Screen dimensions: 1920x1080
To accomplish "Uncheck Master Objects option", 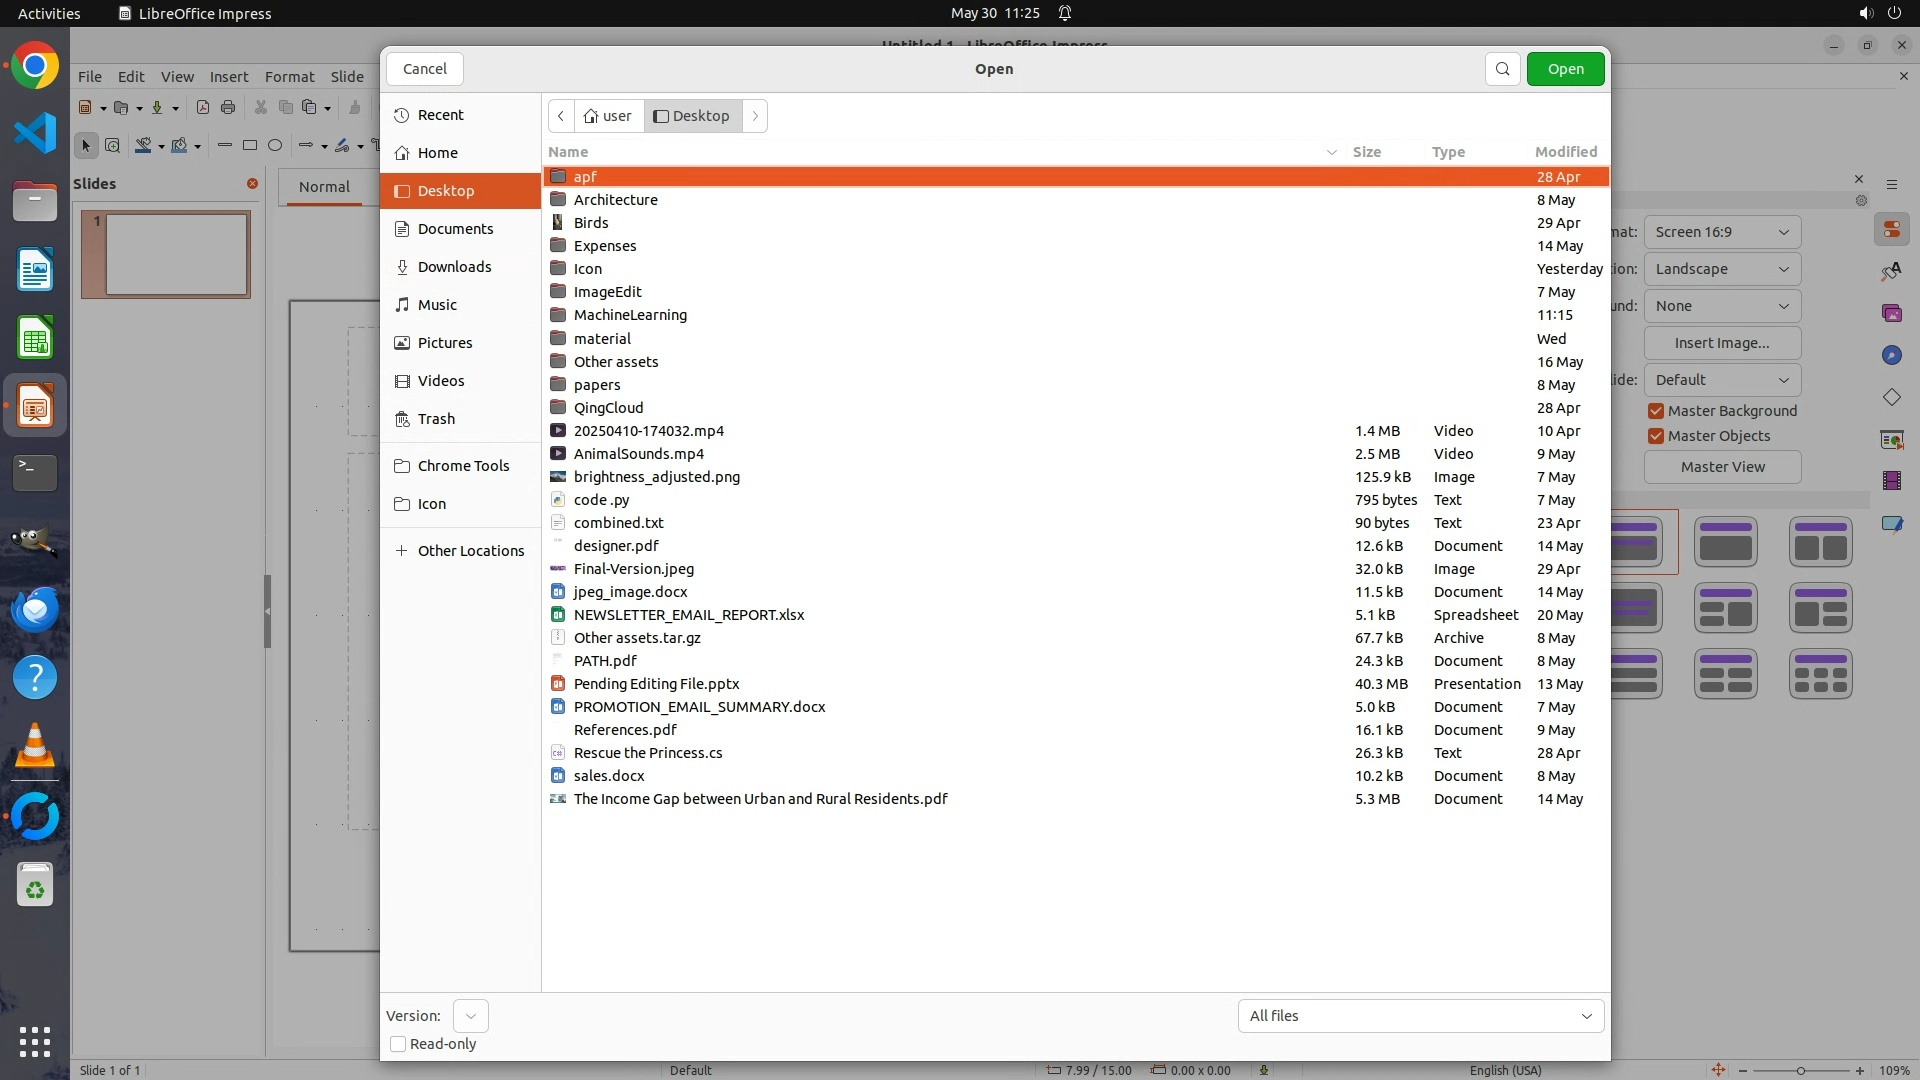I will tap(1656, 436).
